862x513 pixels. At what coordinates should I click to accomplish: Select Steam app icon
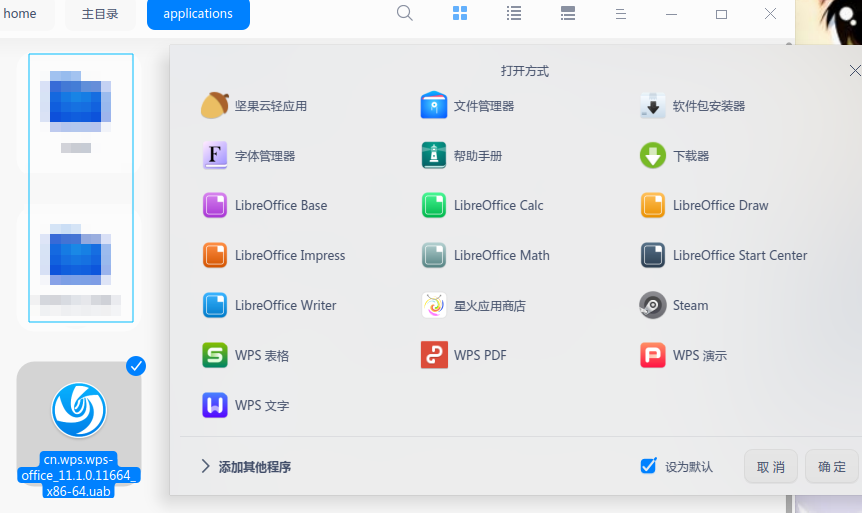click(x=653, y=305)
